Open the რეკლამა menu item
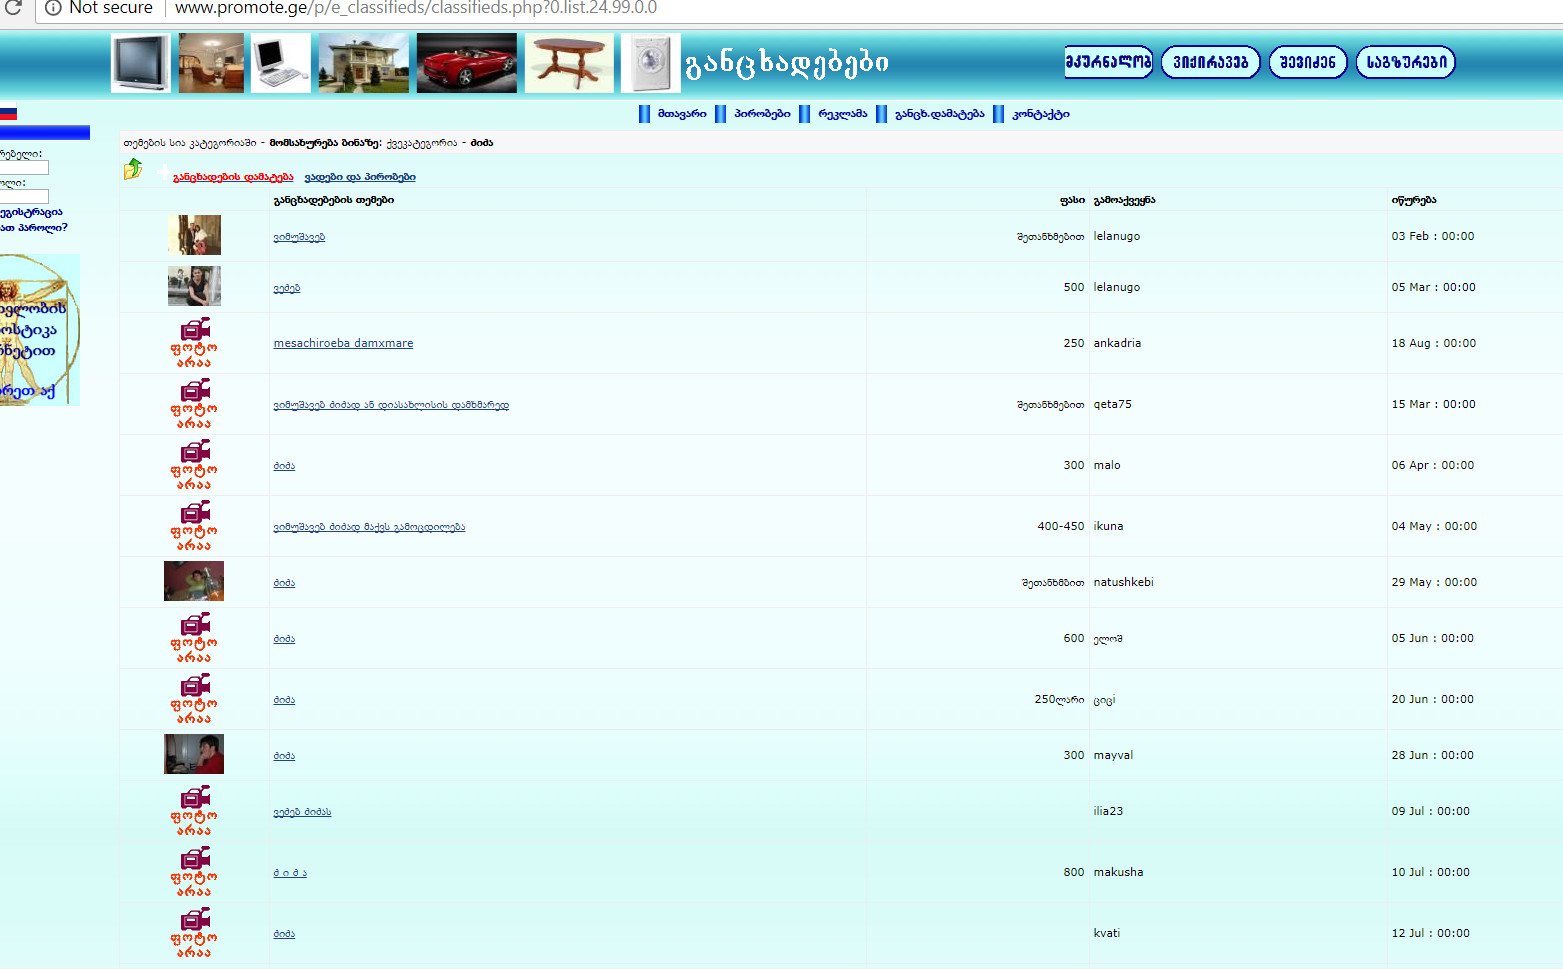This screenshot has width=1563, height=969. coord(843,114)
